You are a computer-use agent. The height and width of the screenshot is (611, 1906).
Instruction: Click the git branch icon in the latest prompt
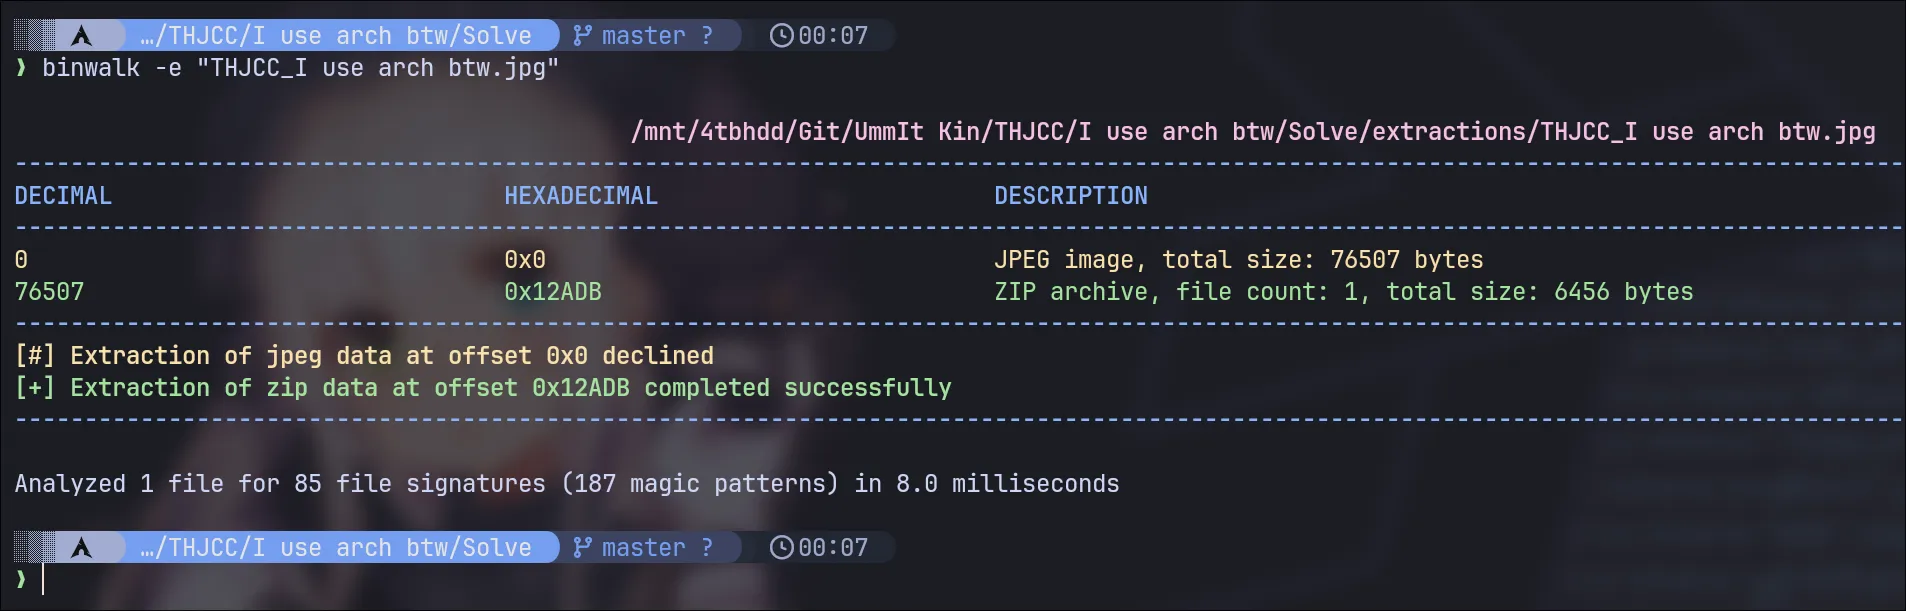click(x=582, y=548)
